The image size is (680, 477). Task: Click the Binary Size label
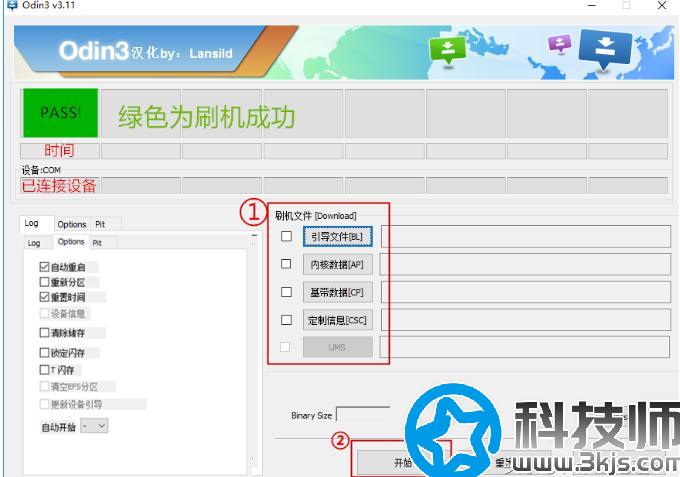click(311, 415)
